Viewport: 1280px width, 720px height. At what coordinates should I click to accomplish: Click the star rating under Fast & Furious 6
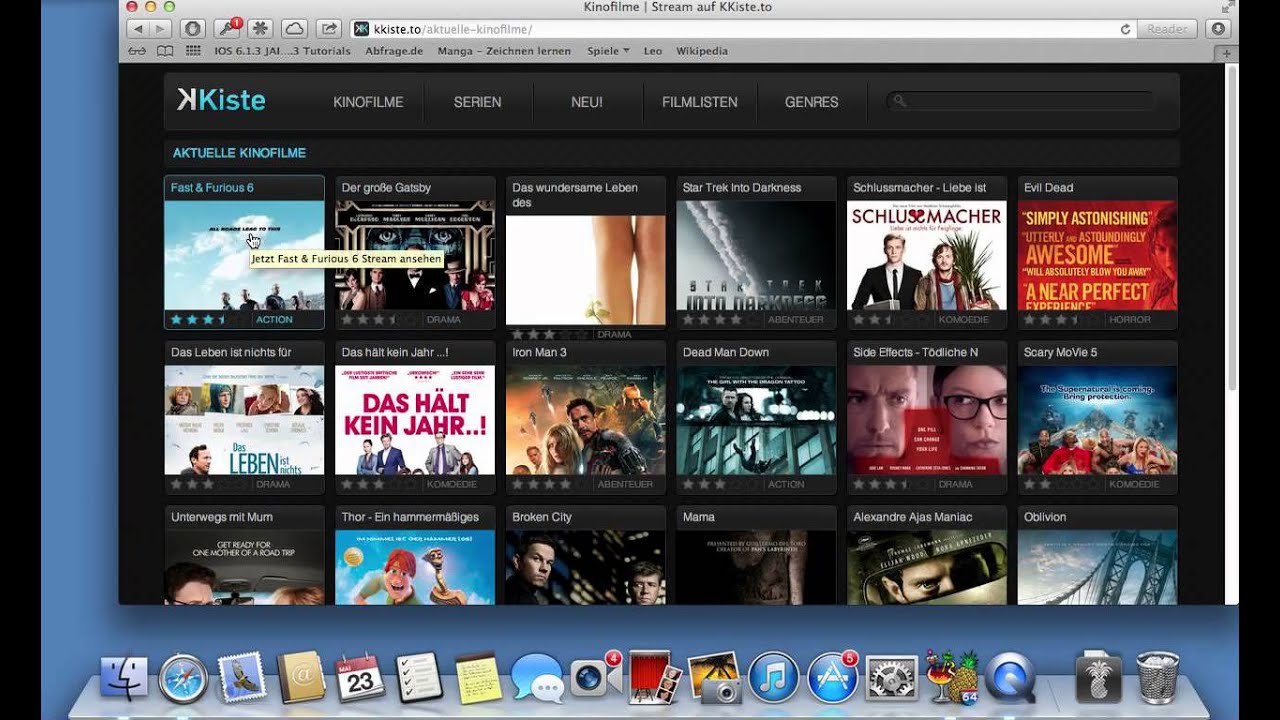210,320
